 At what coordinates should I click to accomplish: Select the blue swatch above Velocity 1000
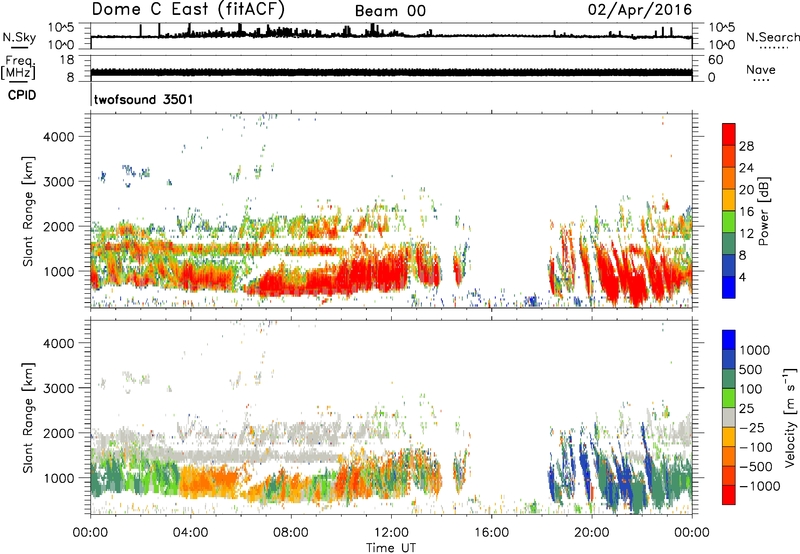[729, 340]
